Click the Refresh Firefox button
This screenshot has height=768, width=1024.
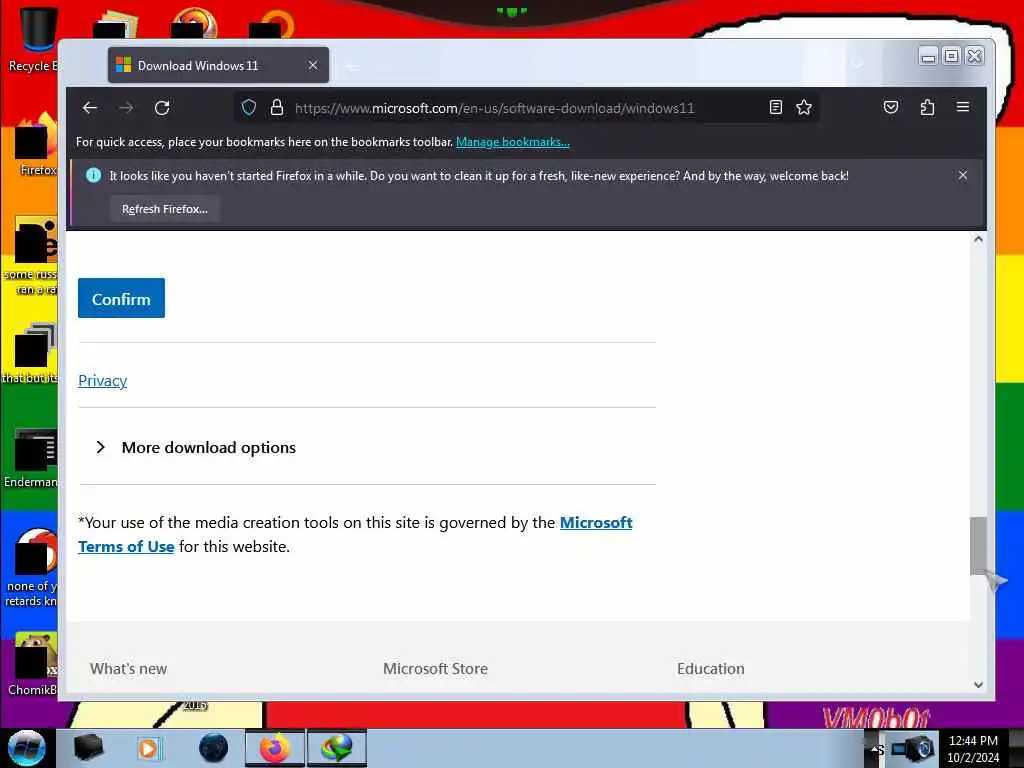(x=165, y=209)
